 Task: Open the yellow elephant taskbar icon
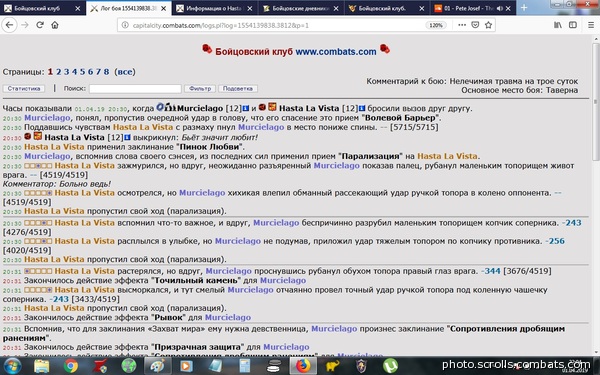point(332,366)
